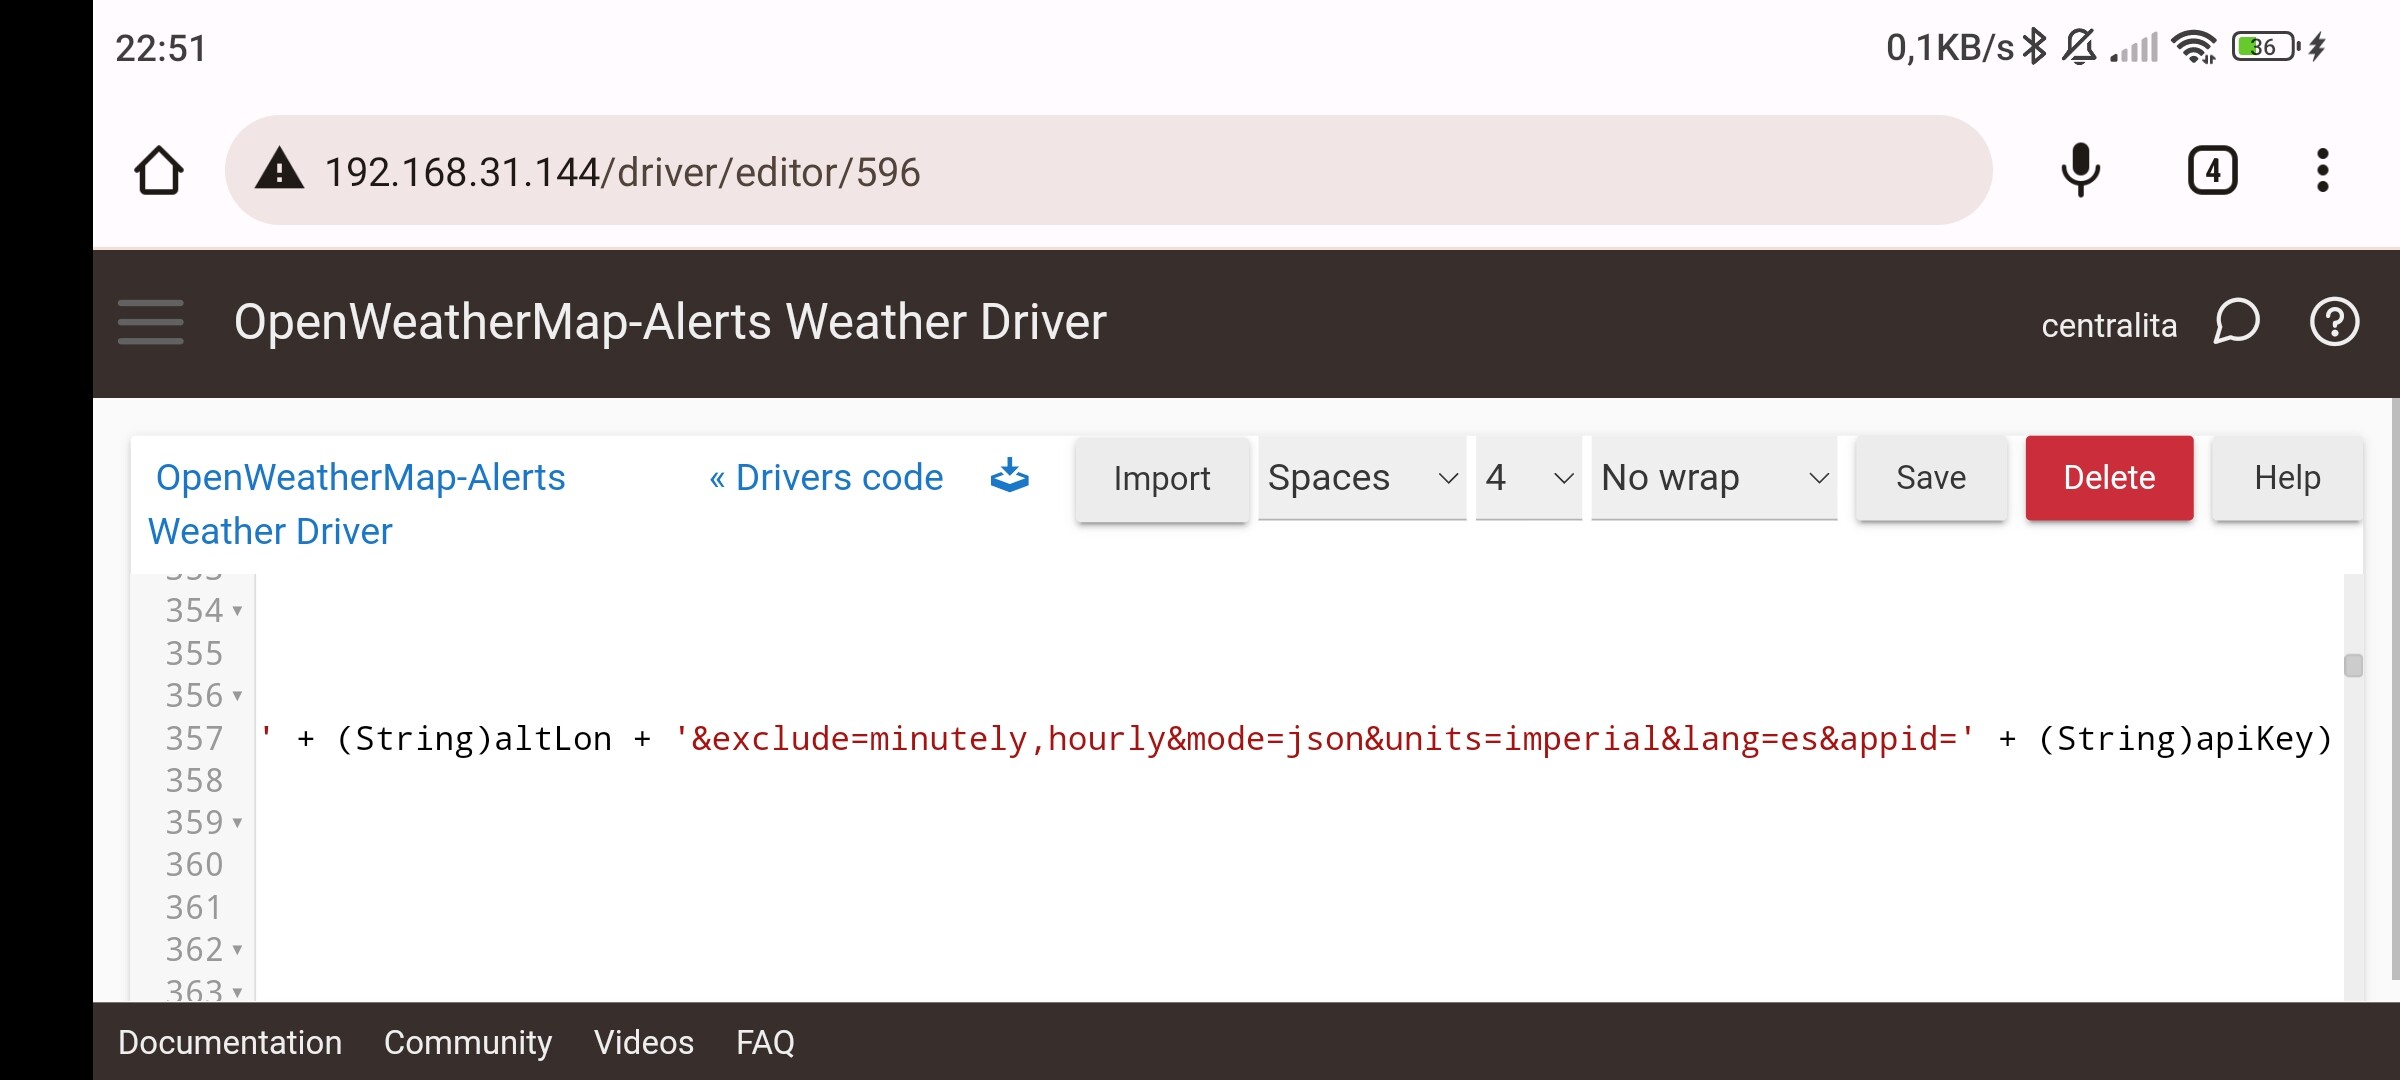Image resolution: width=2400 pixels, height=1080 pixels.
Task: Open the hamburger menu icon
Action: coord(150,321)
